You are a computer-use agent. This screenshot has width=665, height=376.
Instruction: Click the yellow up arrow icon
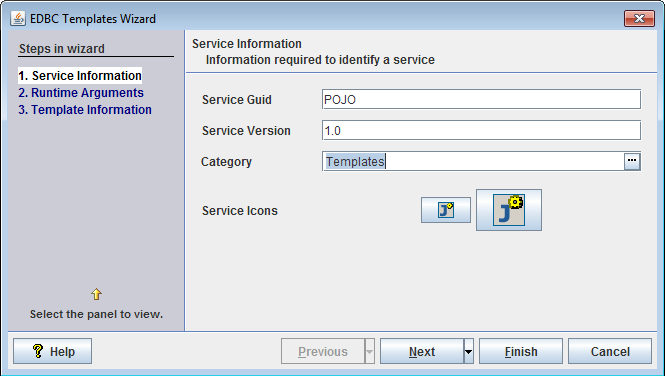point(96,294)
